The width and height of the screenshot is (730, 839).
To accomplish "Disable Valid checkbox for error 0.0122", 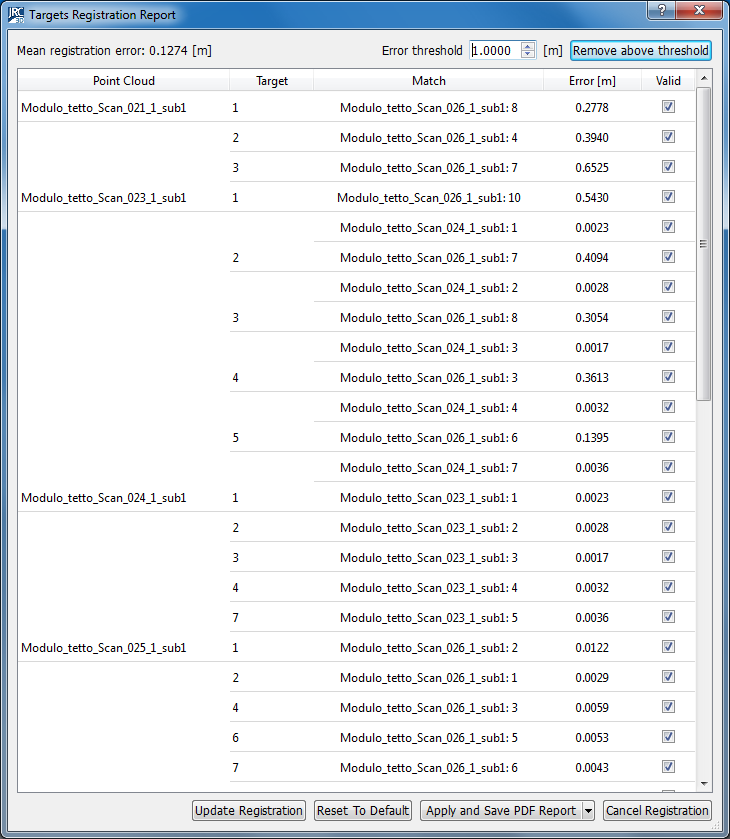I will [668, 647].
